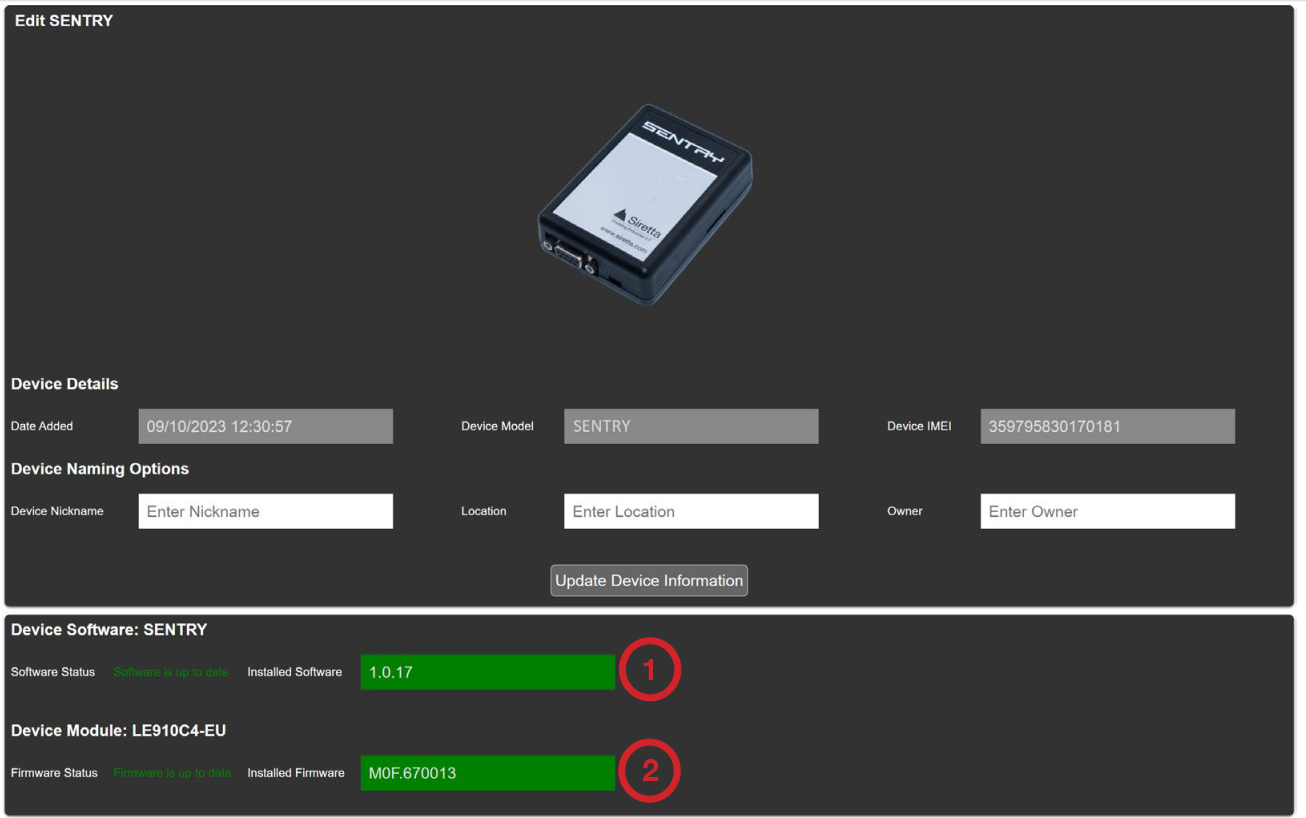
Task: Click the 'Software is up to date' status text
Action: [x=171, y=672]
